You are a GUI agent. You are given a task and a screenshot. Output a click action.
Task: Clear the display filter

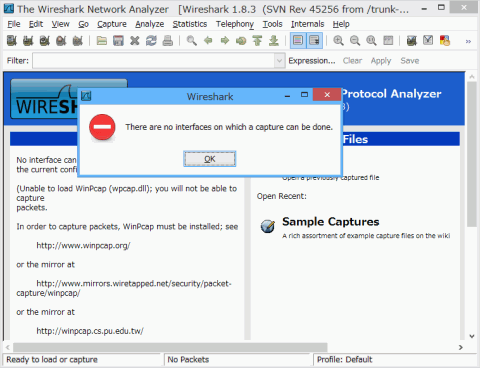pyautogui.click(x=352, y=61)
